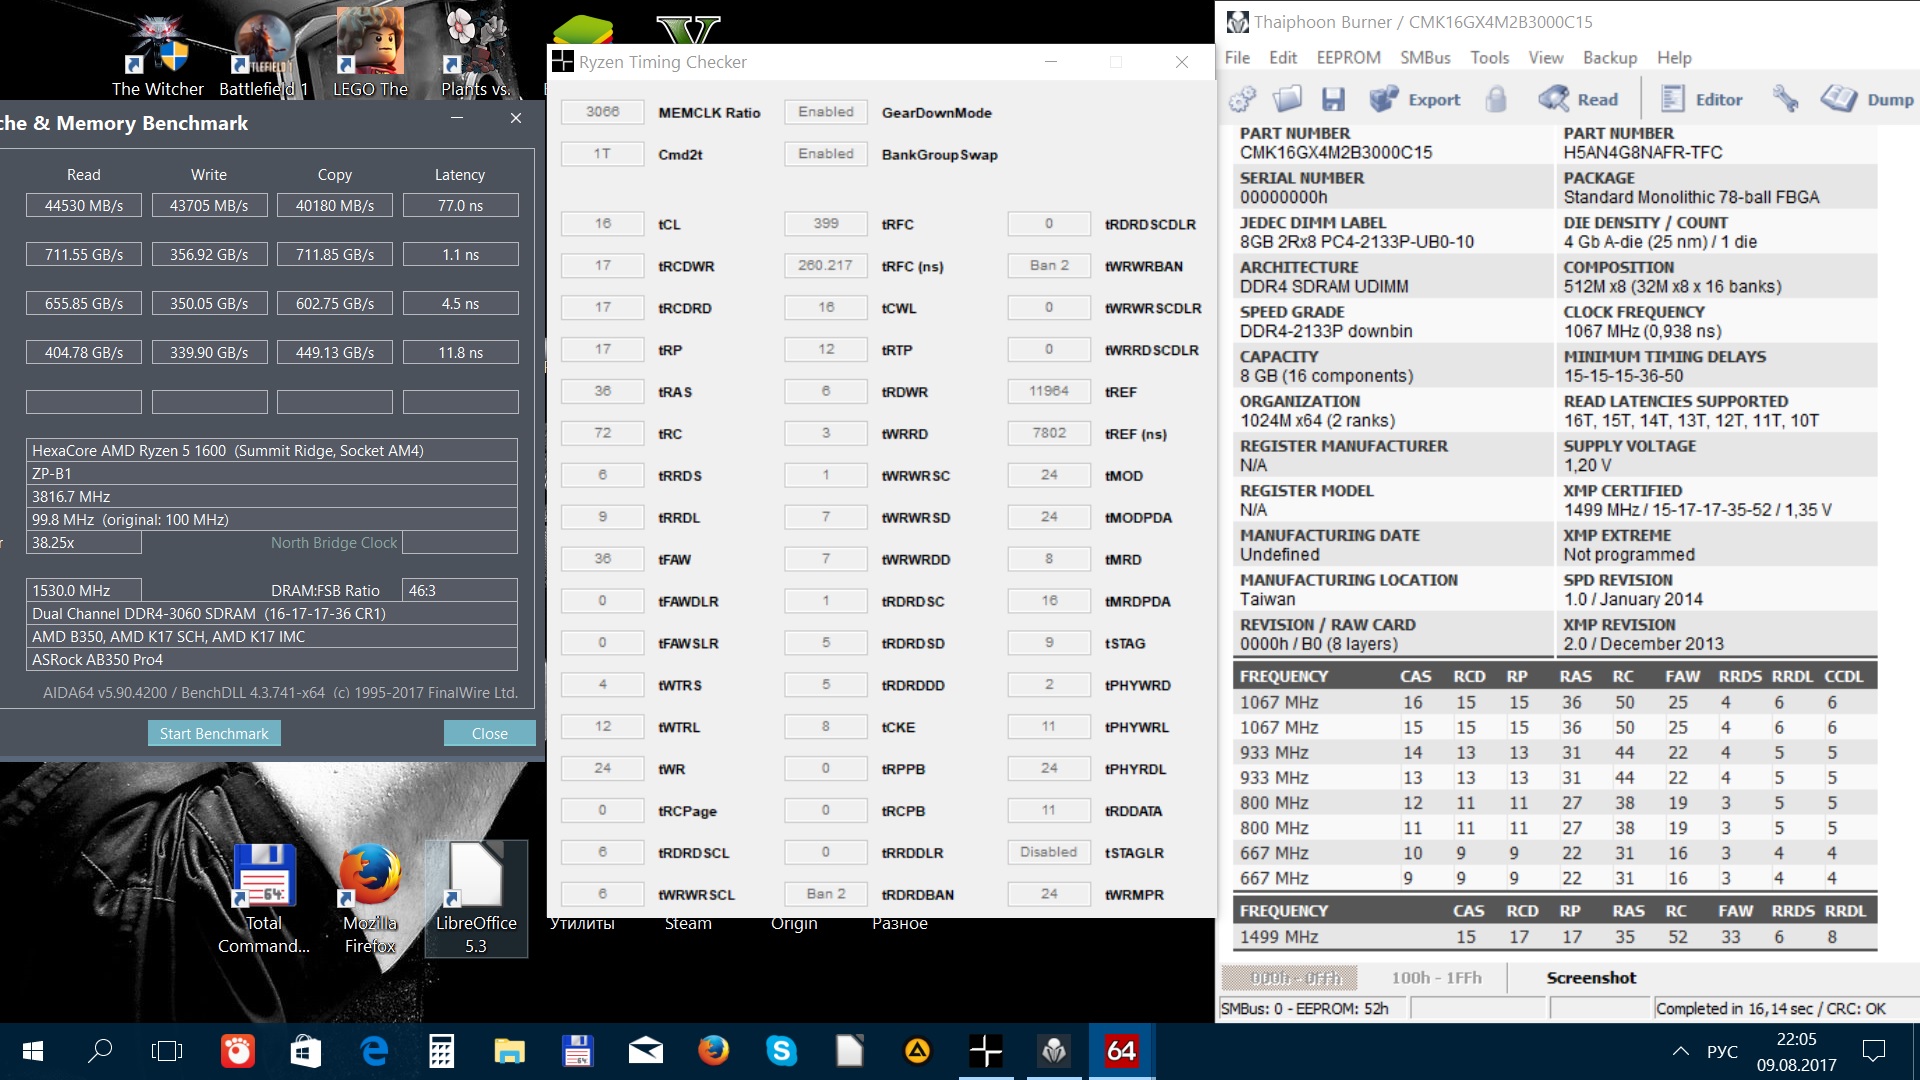The image size is (1920, 1080).
Task: Click the wrench tool icon
Action: pyautogui.click(x=1785, y=99)
